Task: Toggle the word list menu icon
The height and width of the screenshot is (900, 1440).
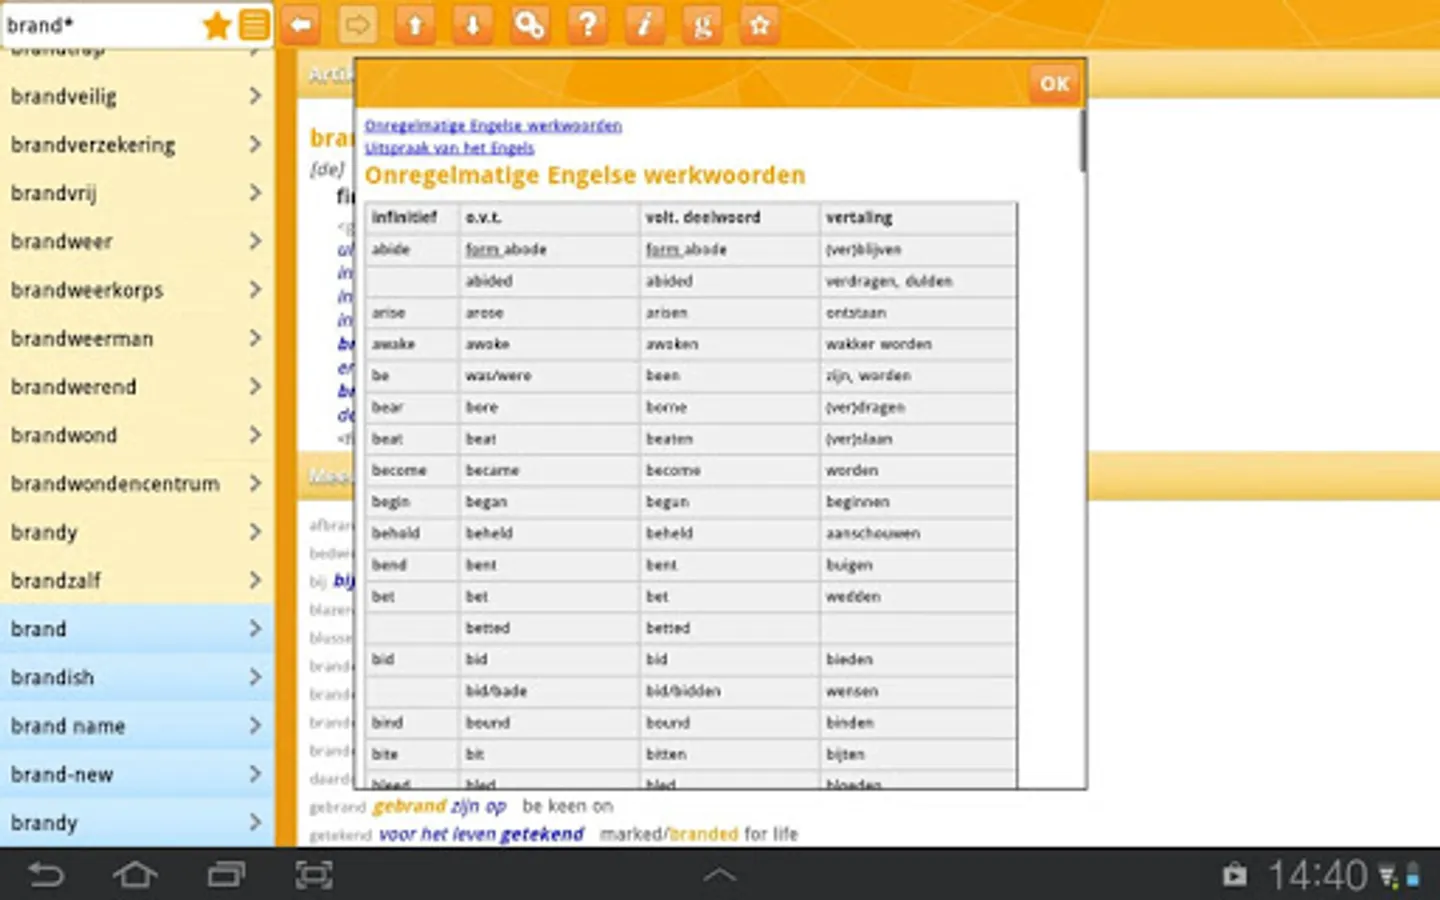Action: 254,25
